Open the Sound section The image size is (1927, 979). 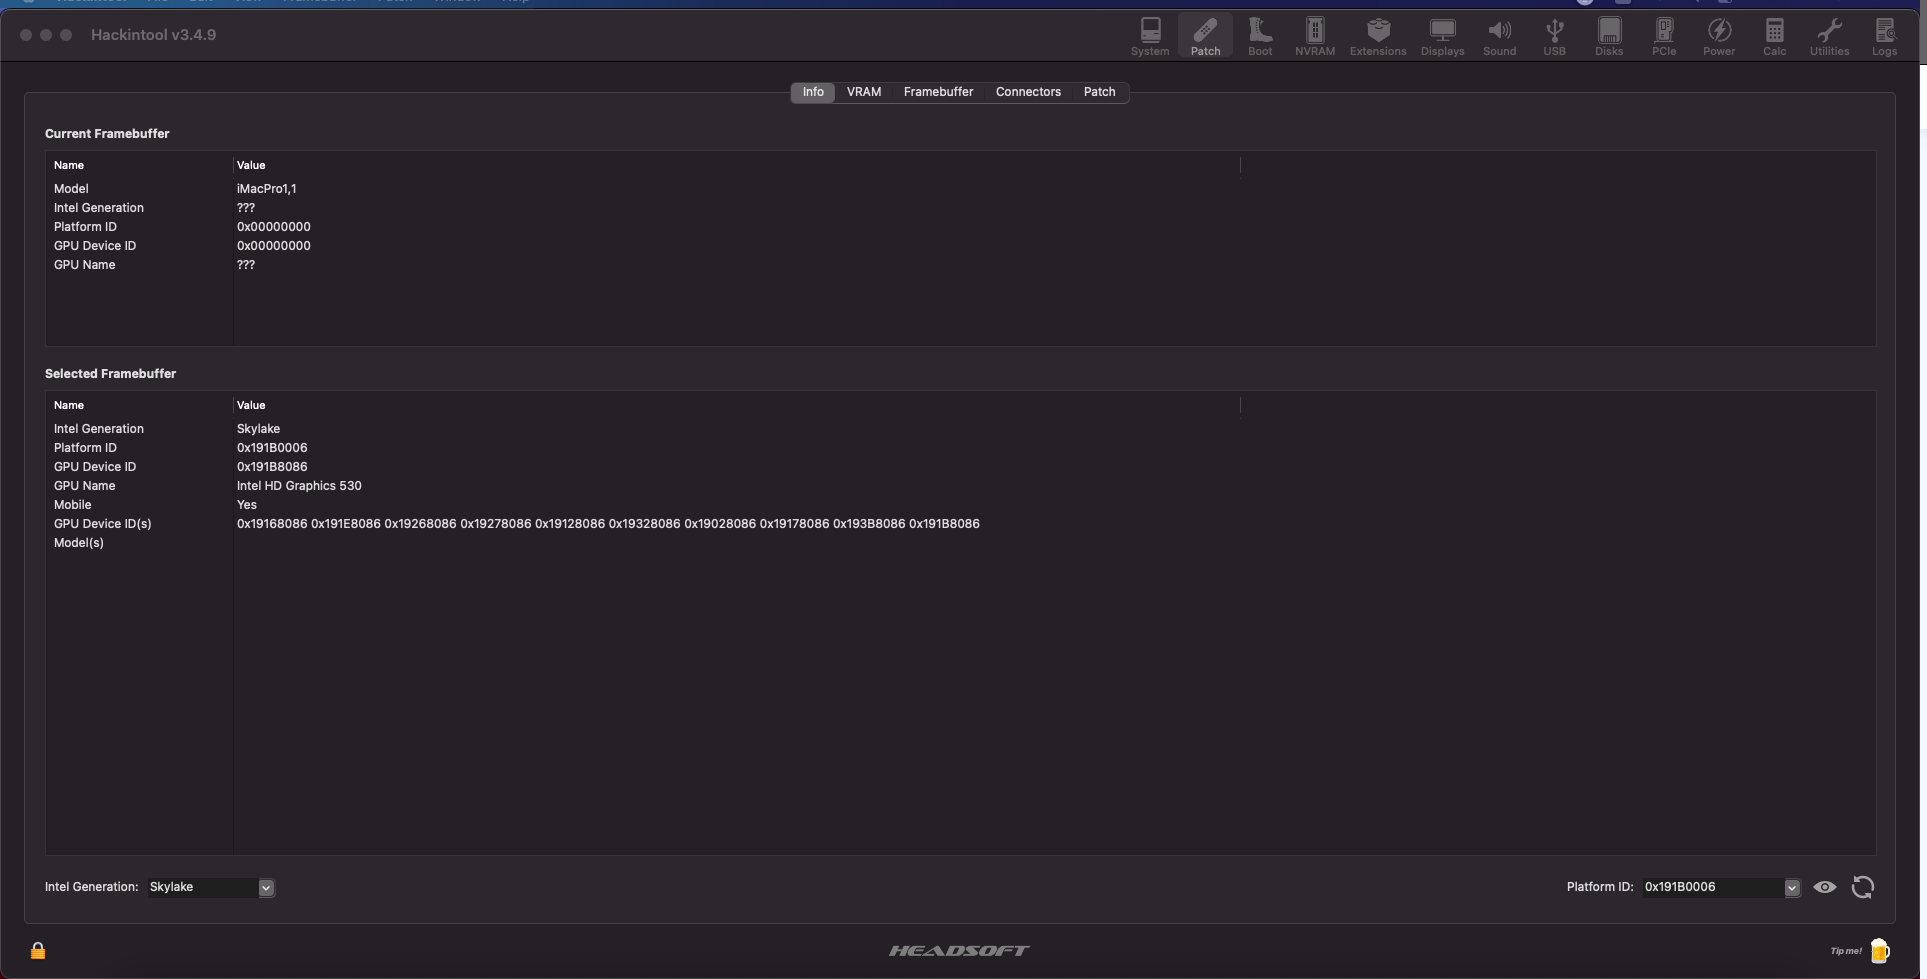(1499, 37)
